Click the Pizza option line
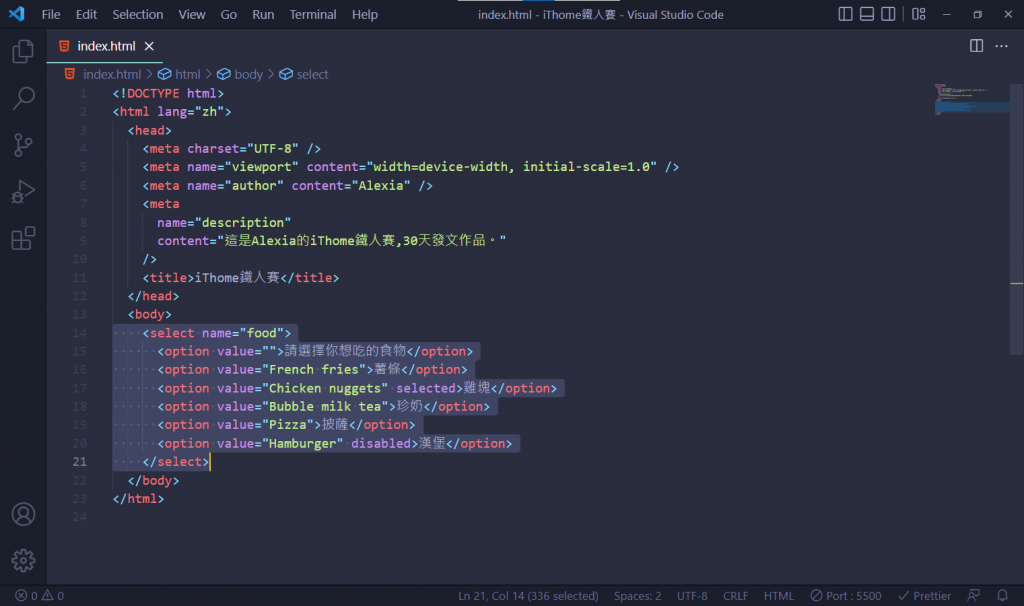The width and height of the screenshot is (1024, 606). tap(286, 425)
